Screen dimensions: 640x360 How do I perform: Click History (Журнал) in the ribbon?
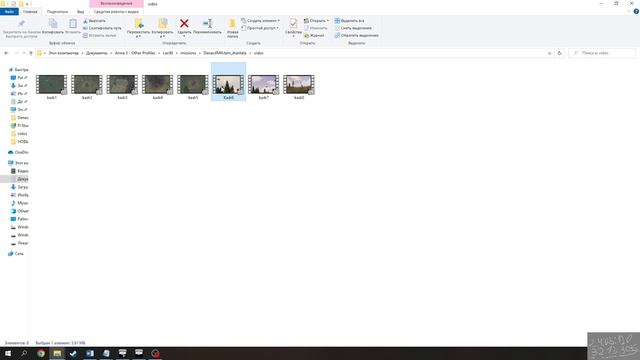coord(314,36)
